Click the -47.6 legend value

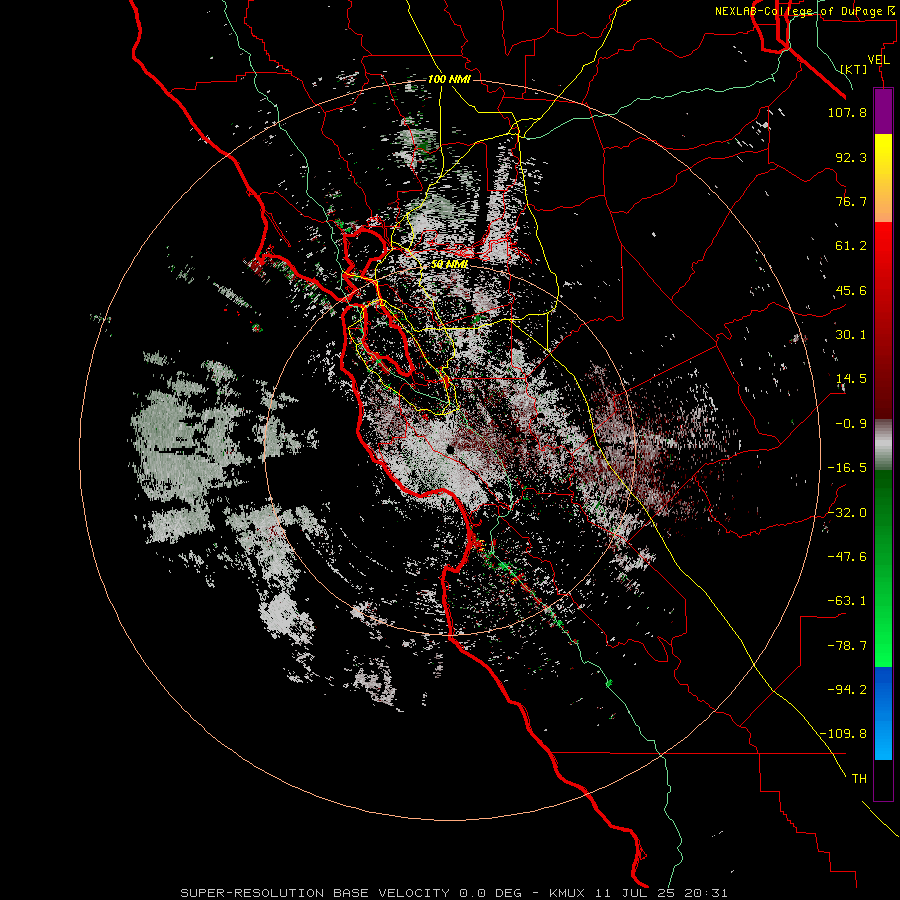[x=847, y=557]
